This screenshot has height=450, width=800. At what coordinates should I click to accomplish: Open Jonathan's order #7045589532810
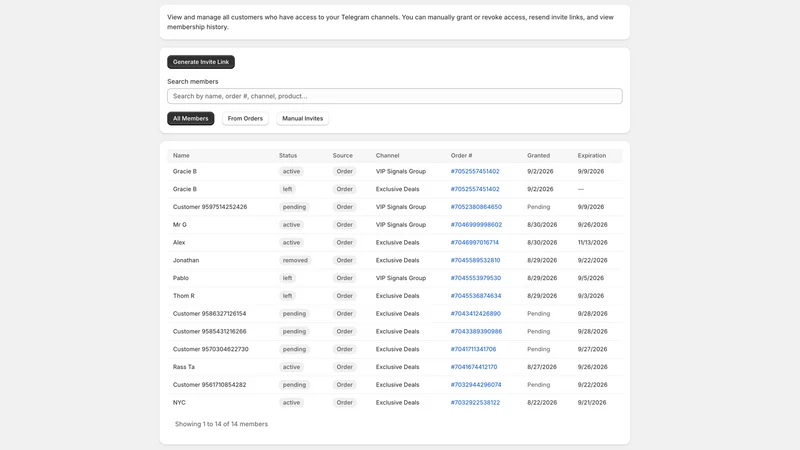[x=475, y=260]
